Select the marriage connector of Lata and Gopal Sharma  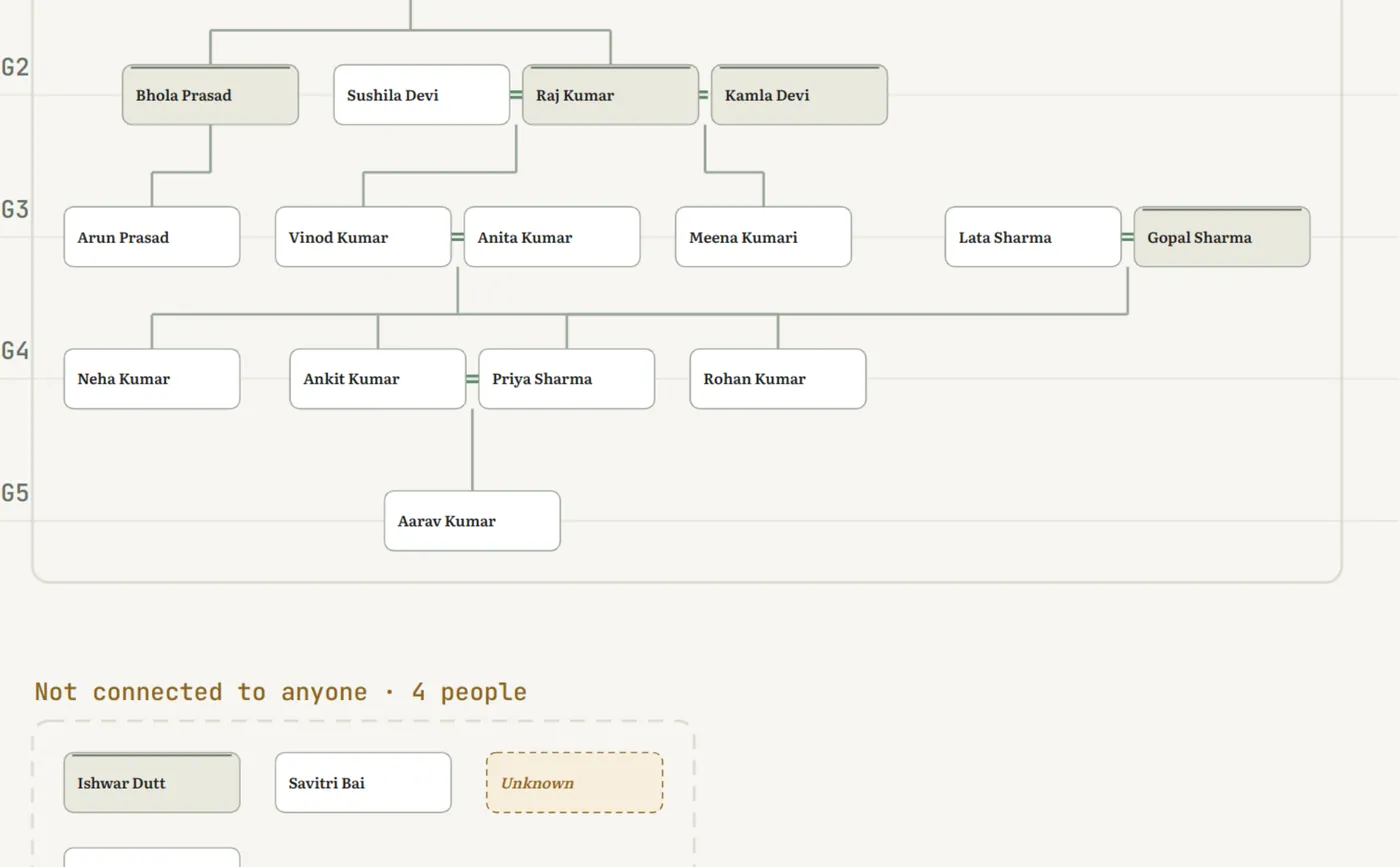[1127, 237]
